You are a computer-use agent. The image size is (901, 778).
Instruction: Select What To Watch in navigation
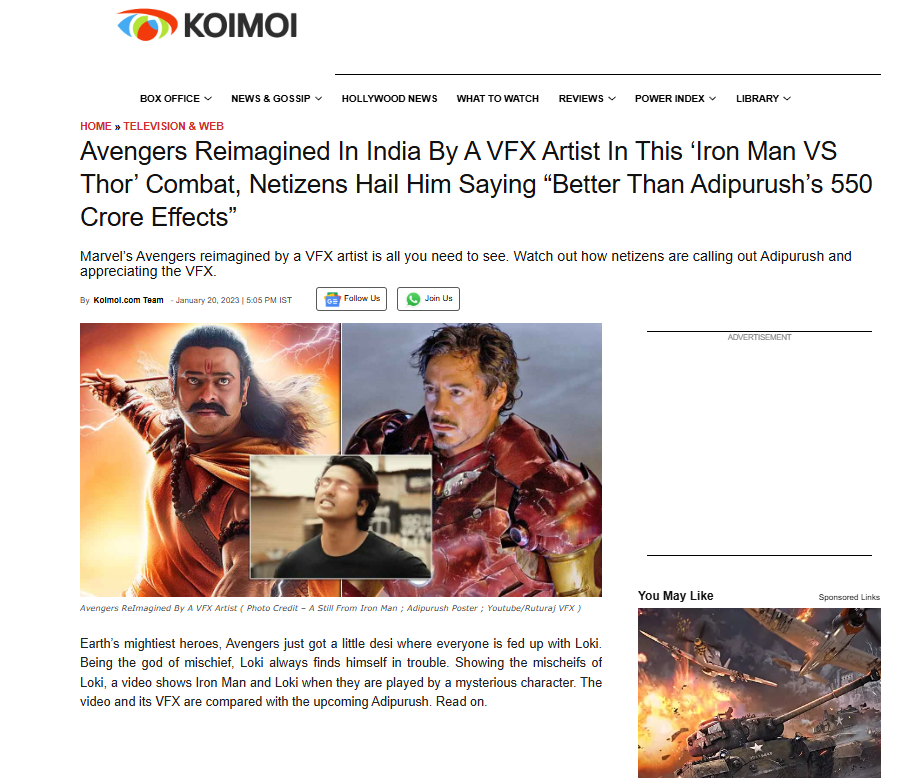pyautogui.click(x=498, y=99)
